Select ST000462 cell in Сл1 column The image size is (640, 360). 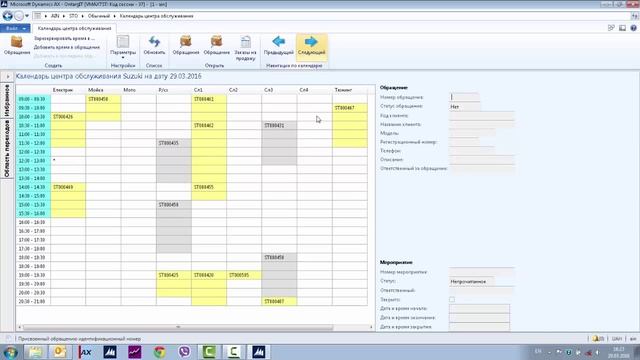(x=209, y=125)
